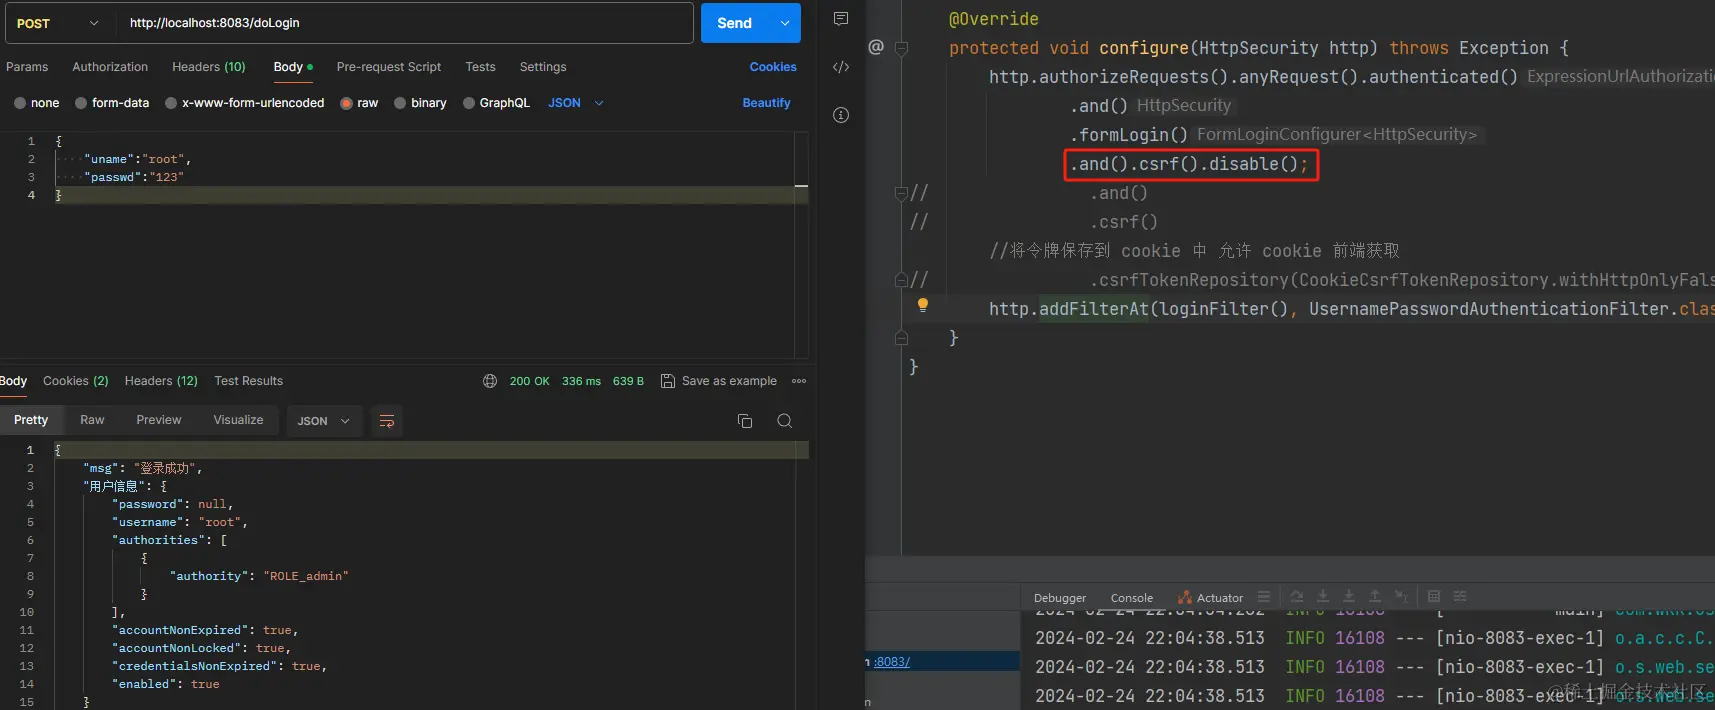Toggle fold marker on commented csrfTokenRepository line
Viewport: 1715px width, 710px height.
(901, 280)
